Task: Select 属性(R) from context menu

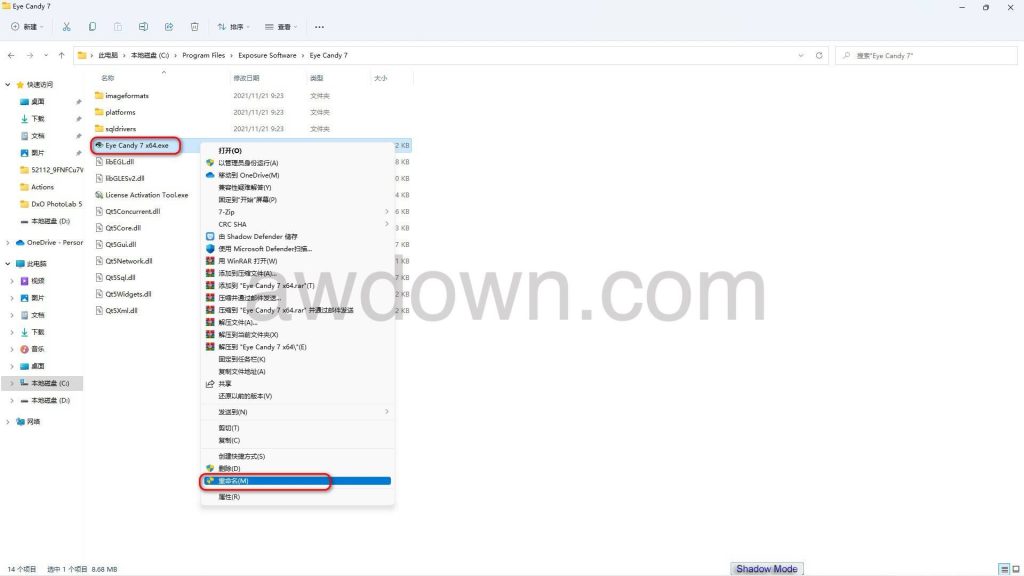Action: click(x=229, y=497)
